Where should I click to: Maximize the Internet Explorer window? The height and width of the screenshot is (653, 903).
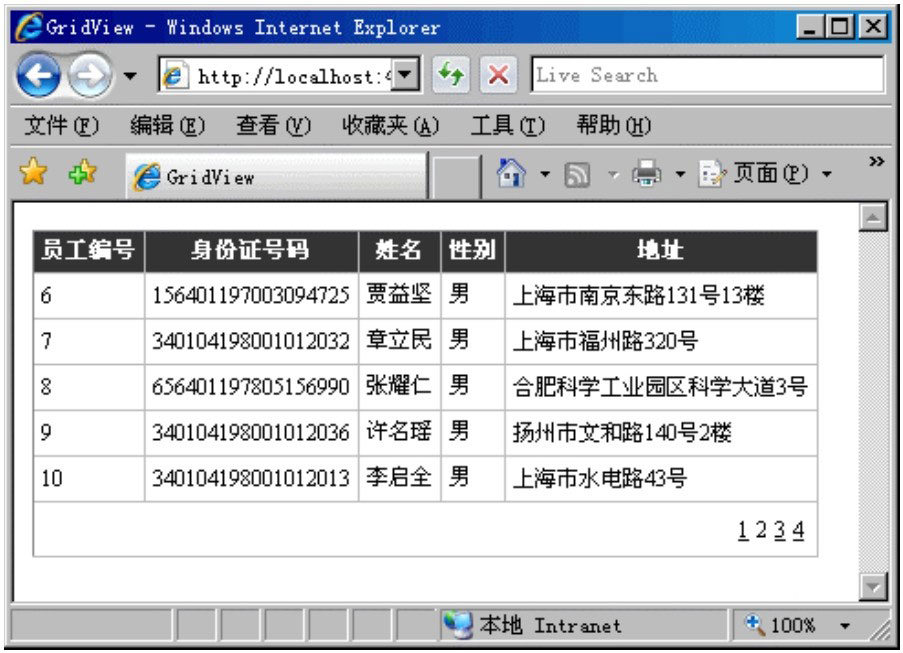click(840, 26)
